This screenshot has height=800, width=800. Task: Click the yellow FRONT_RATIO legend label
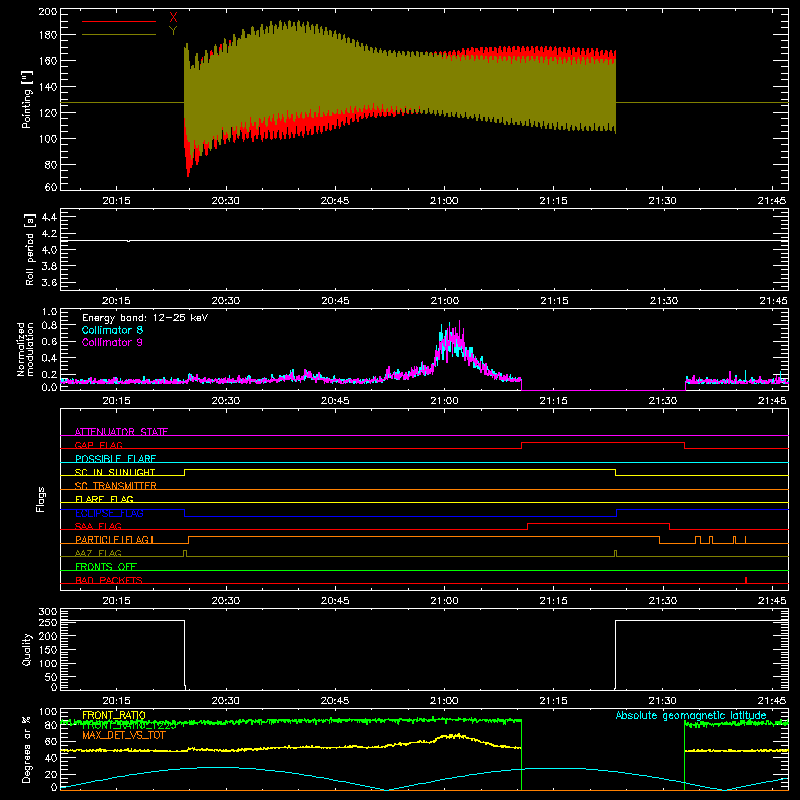pyautogui.click(x=114, y=715)
